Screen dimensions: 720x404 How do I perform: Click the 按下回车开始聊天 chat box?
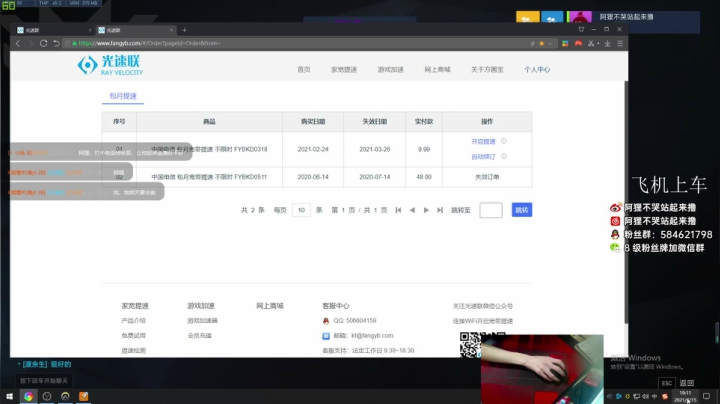(x=44, y=381)
